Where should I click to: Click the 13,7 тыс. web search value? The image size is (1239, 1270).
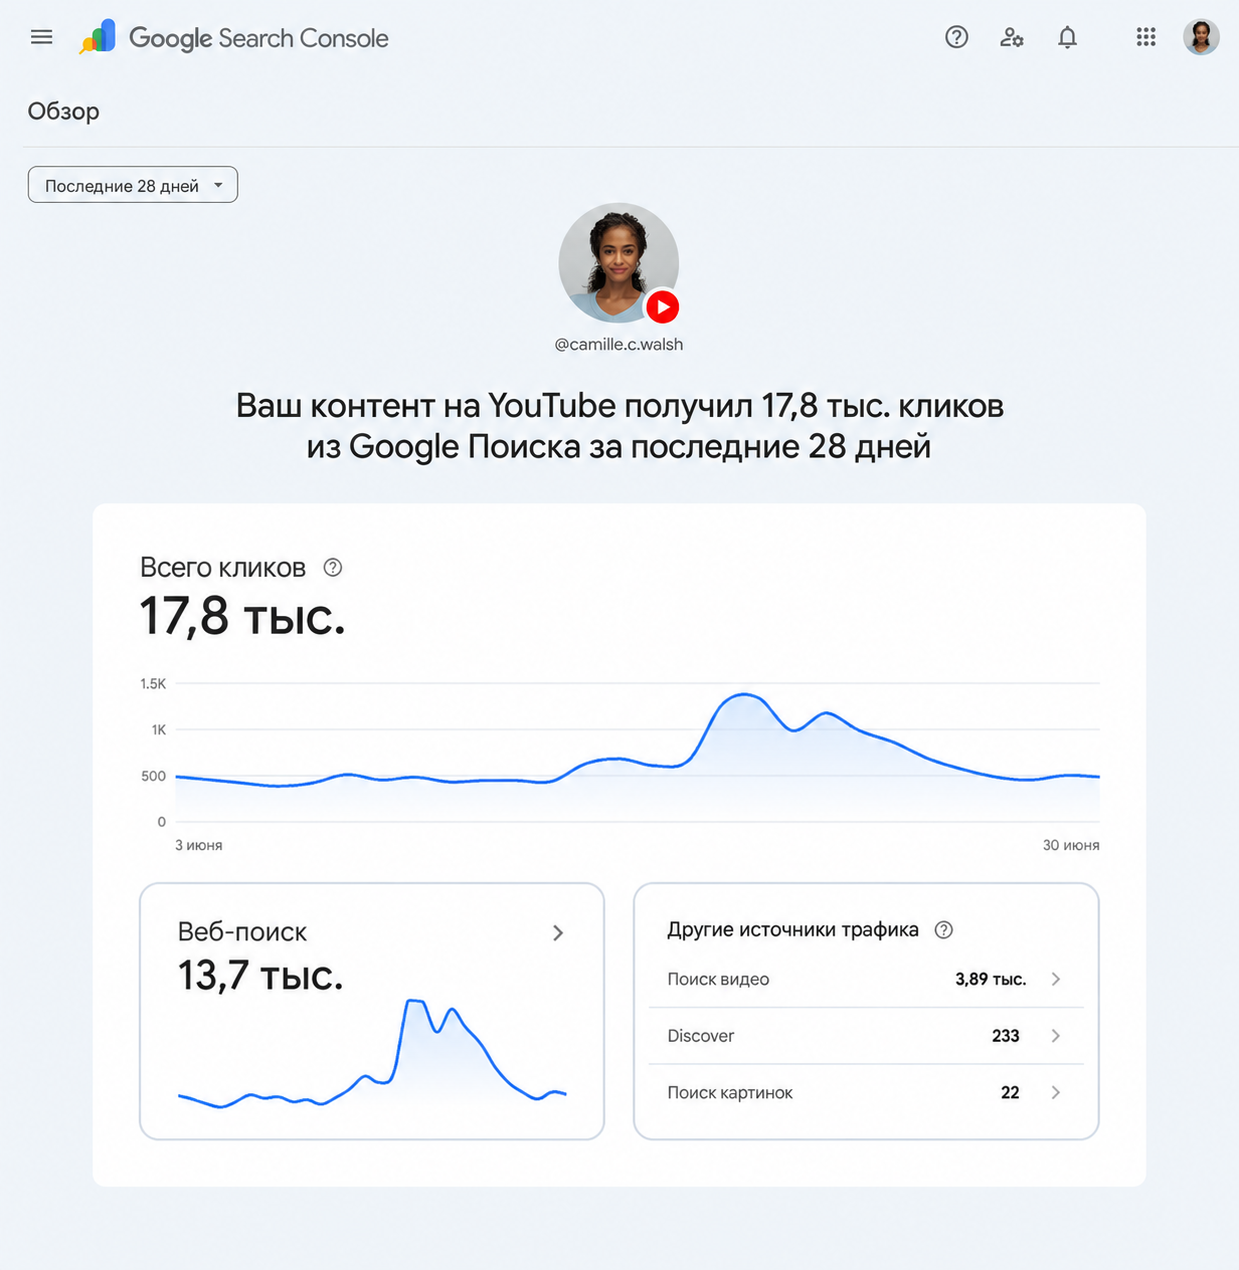260,975
